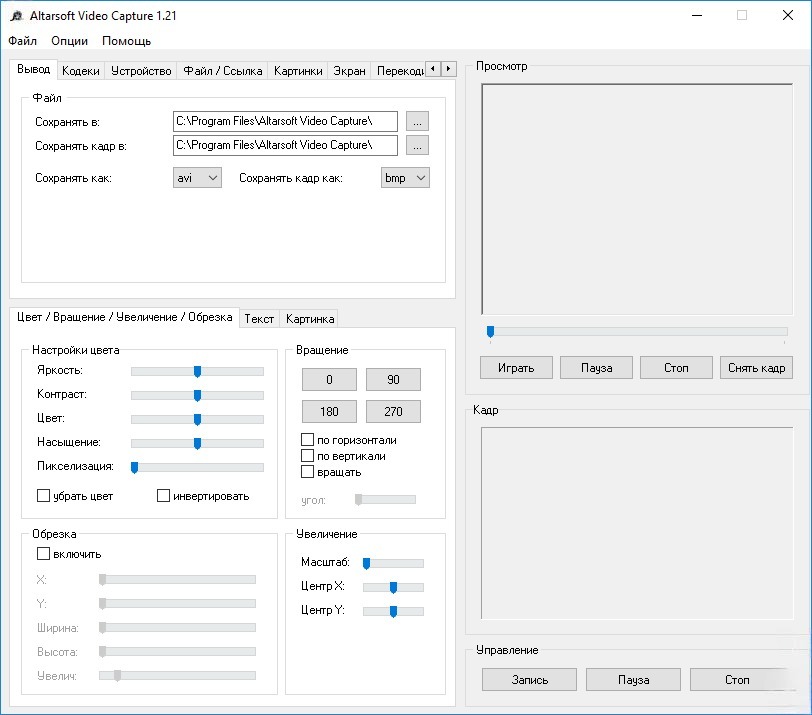Close the Altarsoft Video Capture window
The height and width of the screenshot is (715, 812).
tap(788, 16)
